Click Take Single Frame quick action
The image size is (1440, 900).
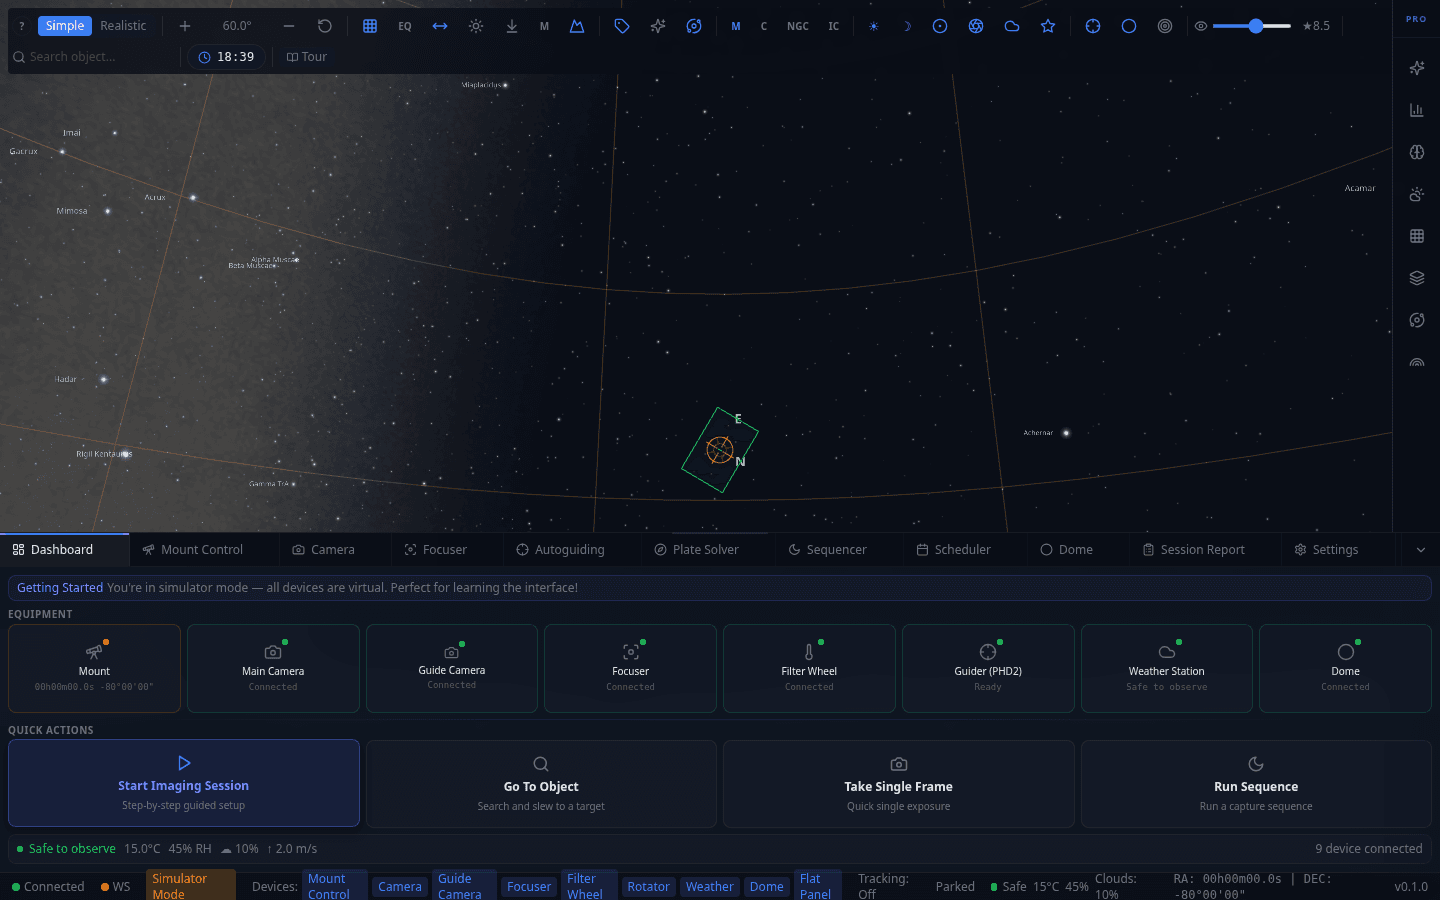899,784
